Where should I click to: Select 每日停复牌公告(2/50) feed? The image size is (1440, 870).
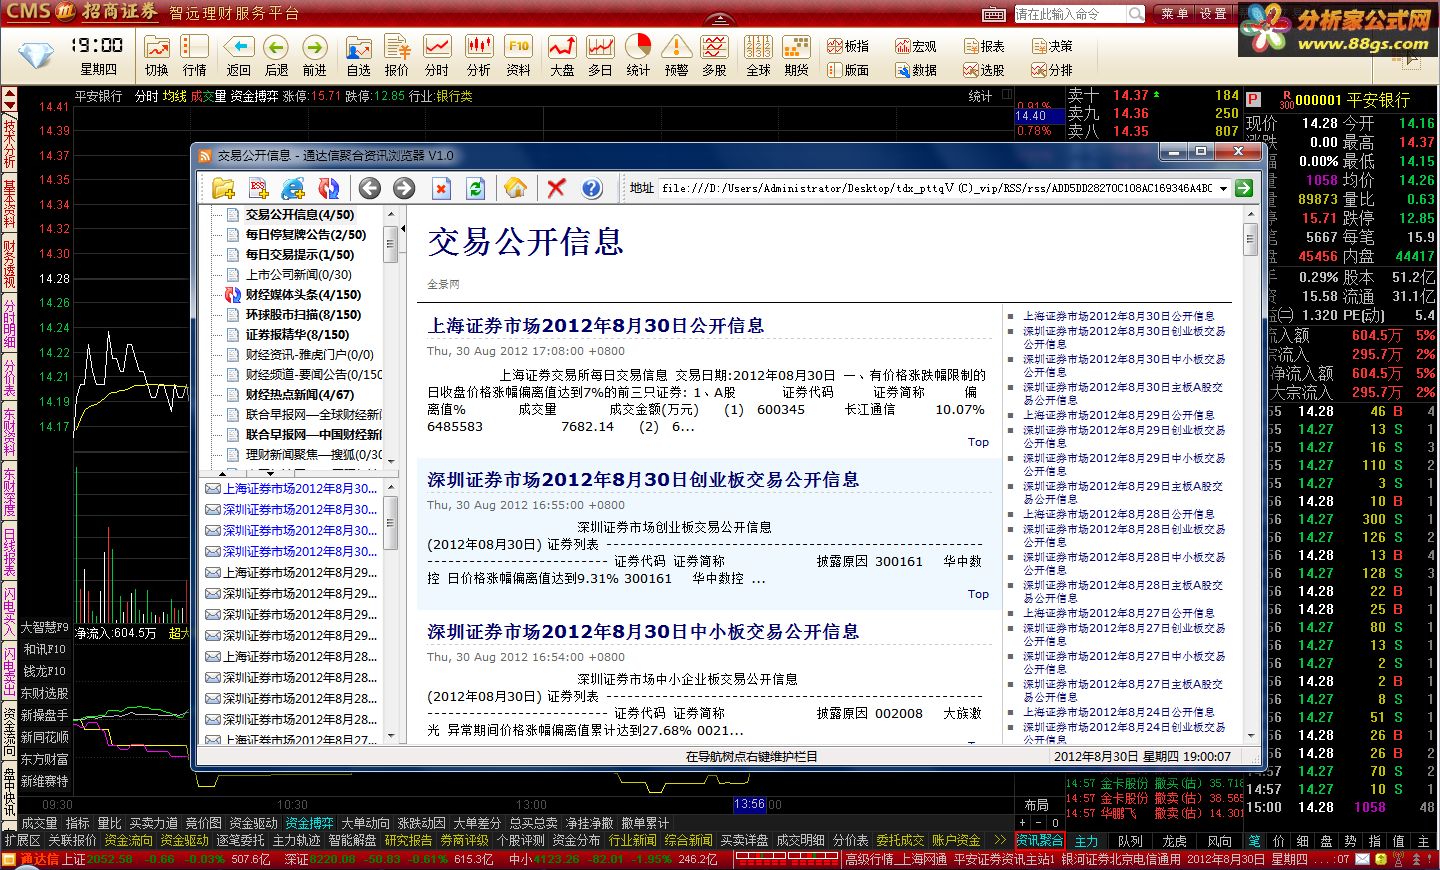coord(306,234)
